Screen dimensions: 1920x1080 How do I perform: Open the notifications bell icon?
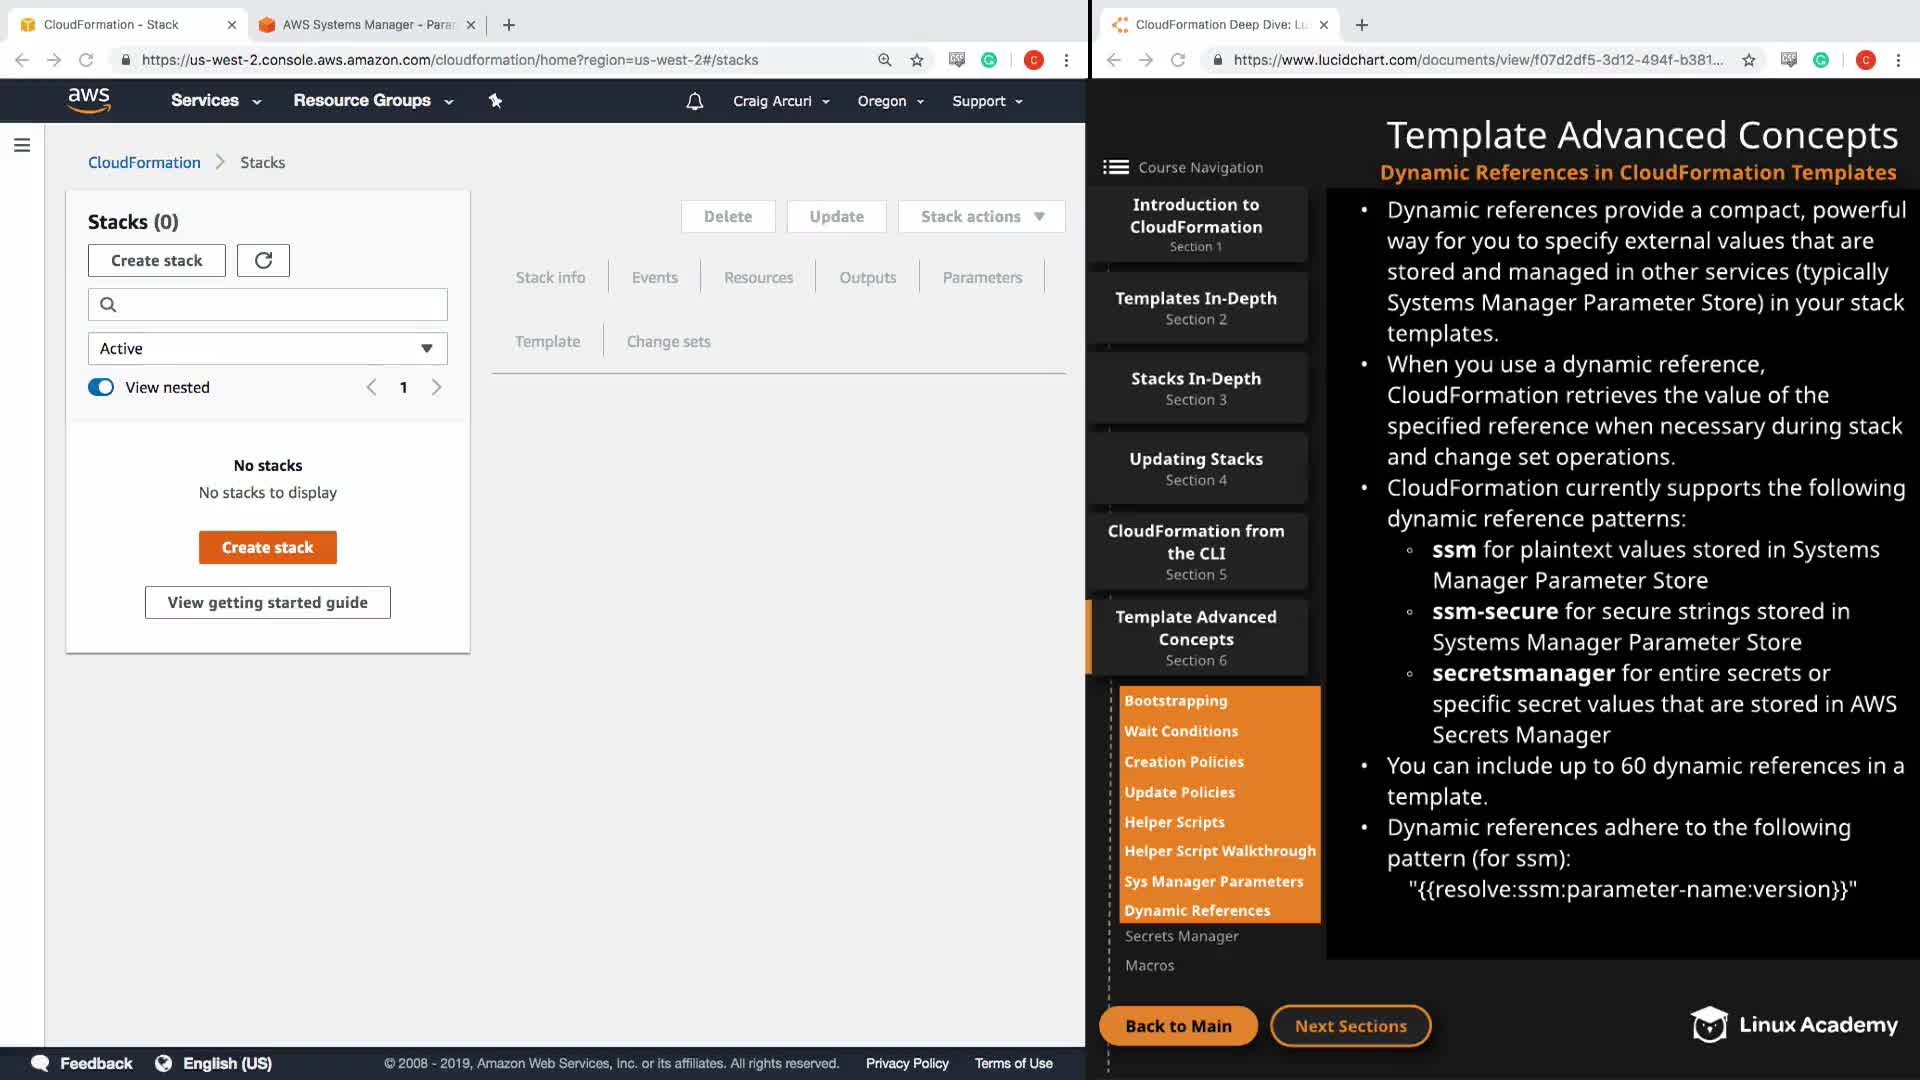point(694,101)
